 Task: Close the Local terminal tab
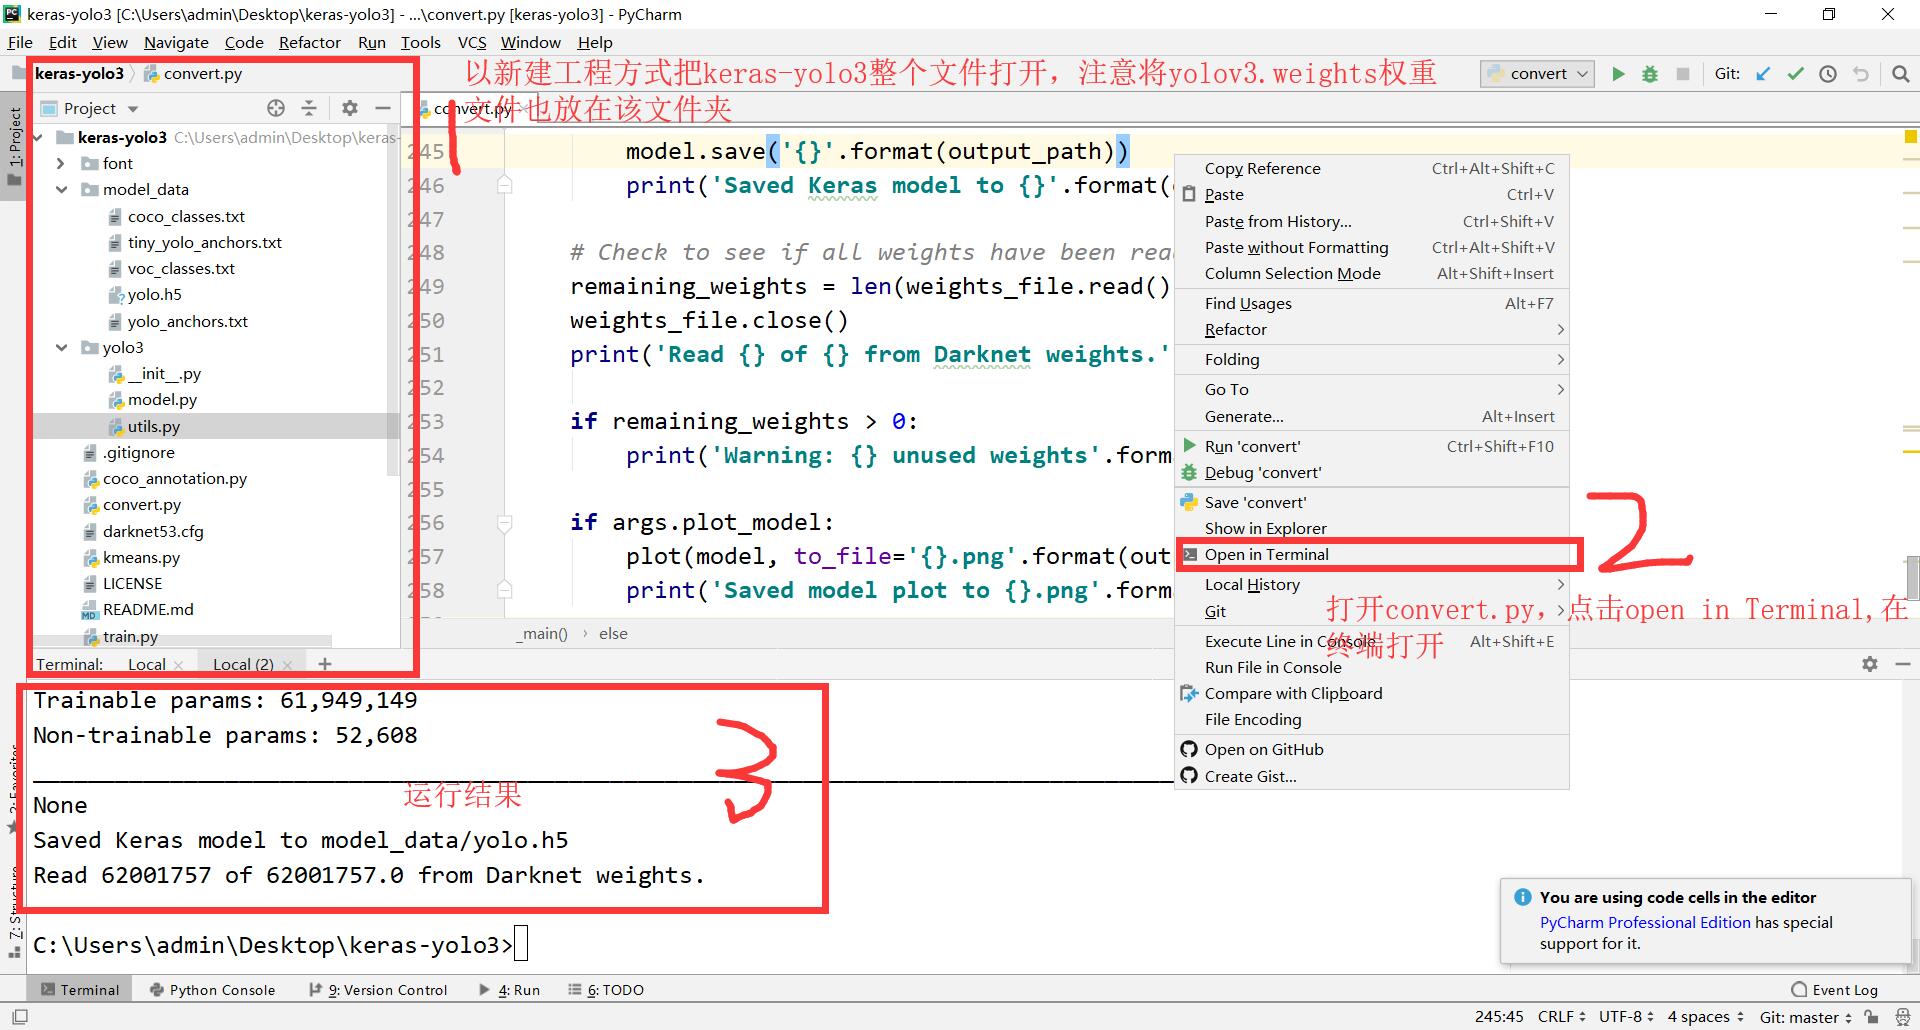tap(178, 665)
